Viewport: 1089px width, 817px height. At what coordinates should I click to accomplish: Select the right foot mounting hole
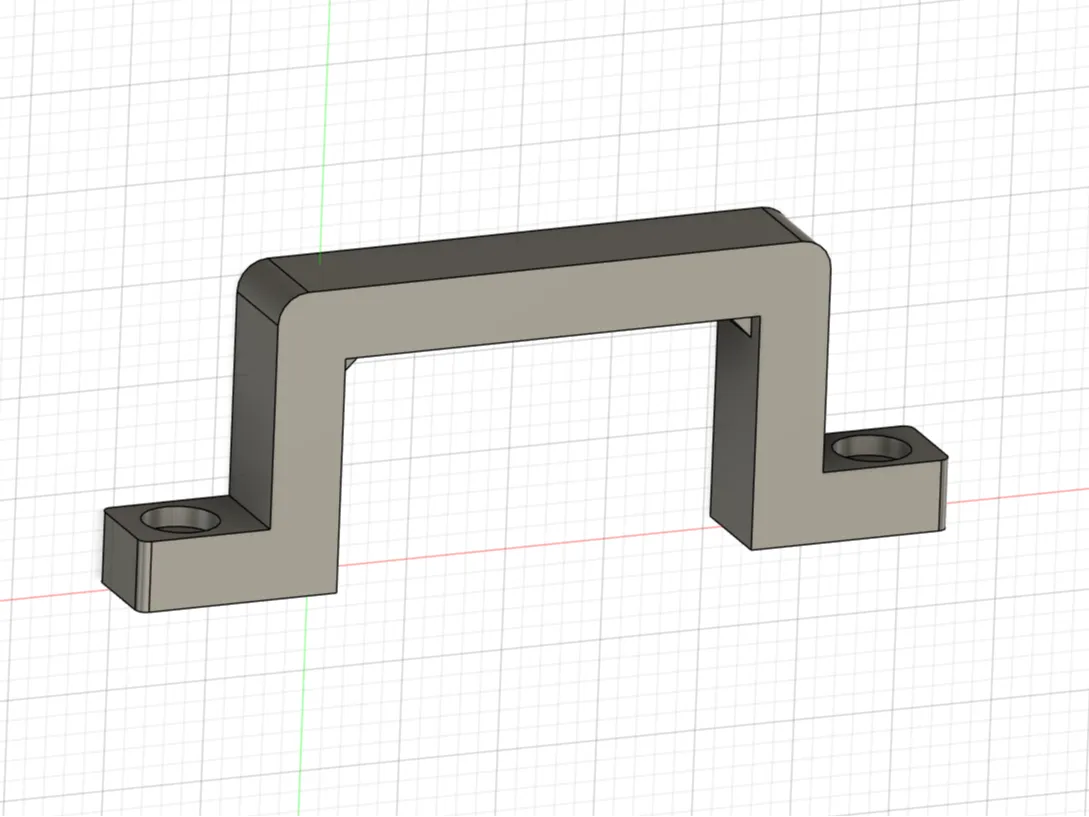[x=872, y=448]
